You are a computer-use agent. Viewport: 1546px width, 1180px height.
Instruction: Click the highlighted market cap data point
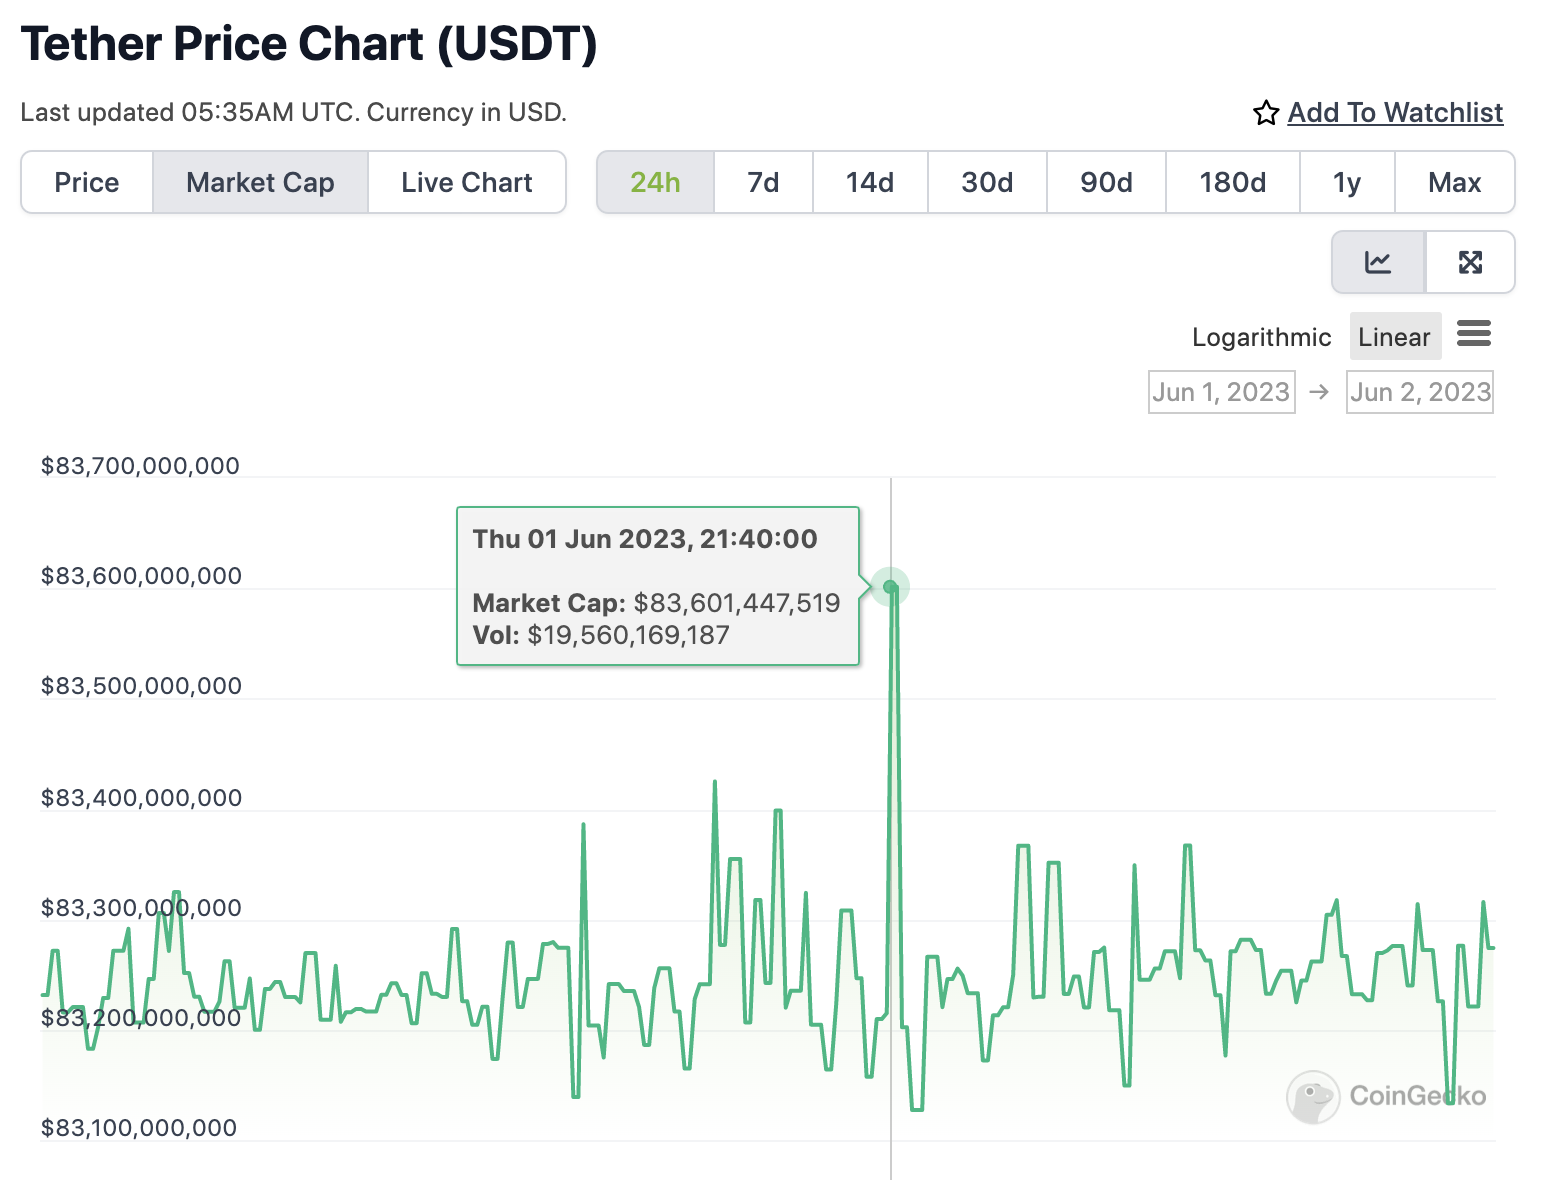point(890,587)
